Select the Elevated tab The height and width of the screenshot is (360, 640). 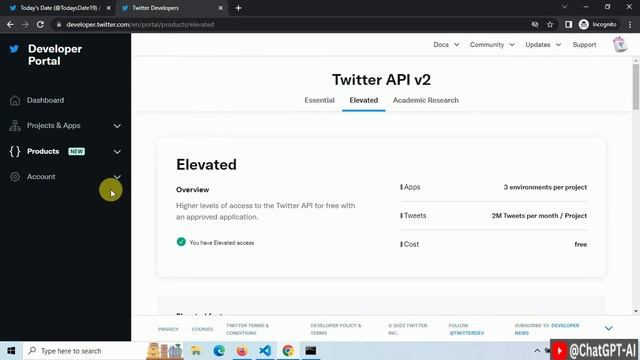pyautogui.click(x=364, y=100)
